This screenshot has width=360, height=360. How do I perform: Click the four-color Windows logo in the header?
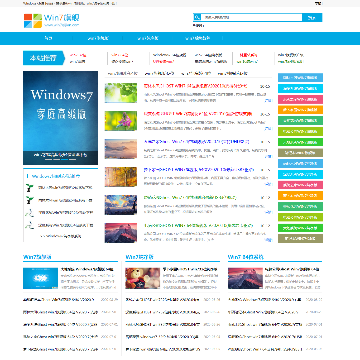(33, 21)
